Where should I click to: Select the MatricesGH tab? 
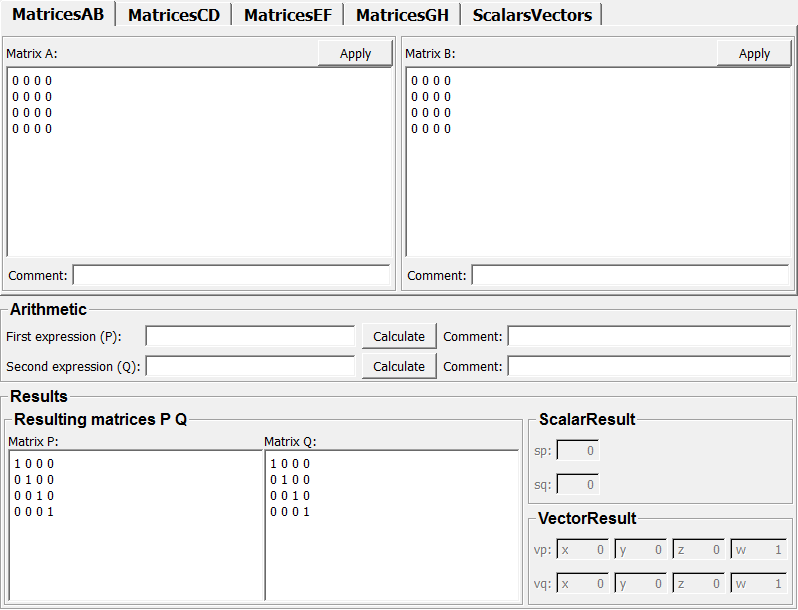pos(402,15)
